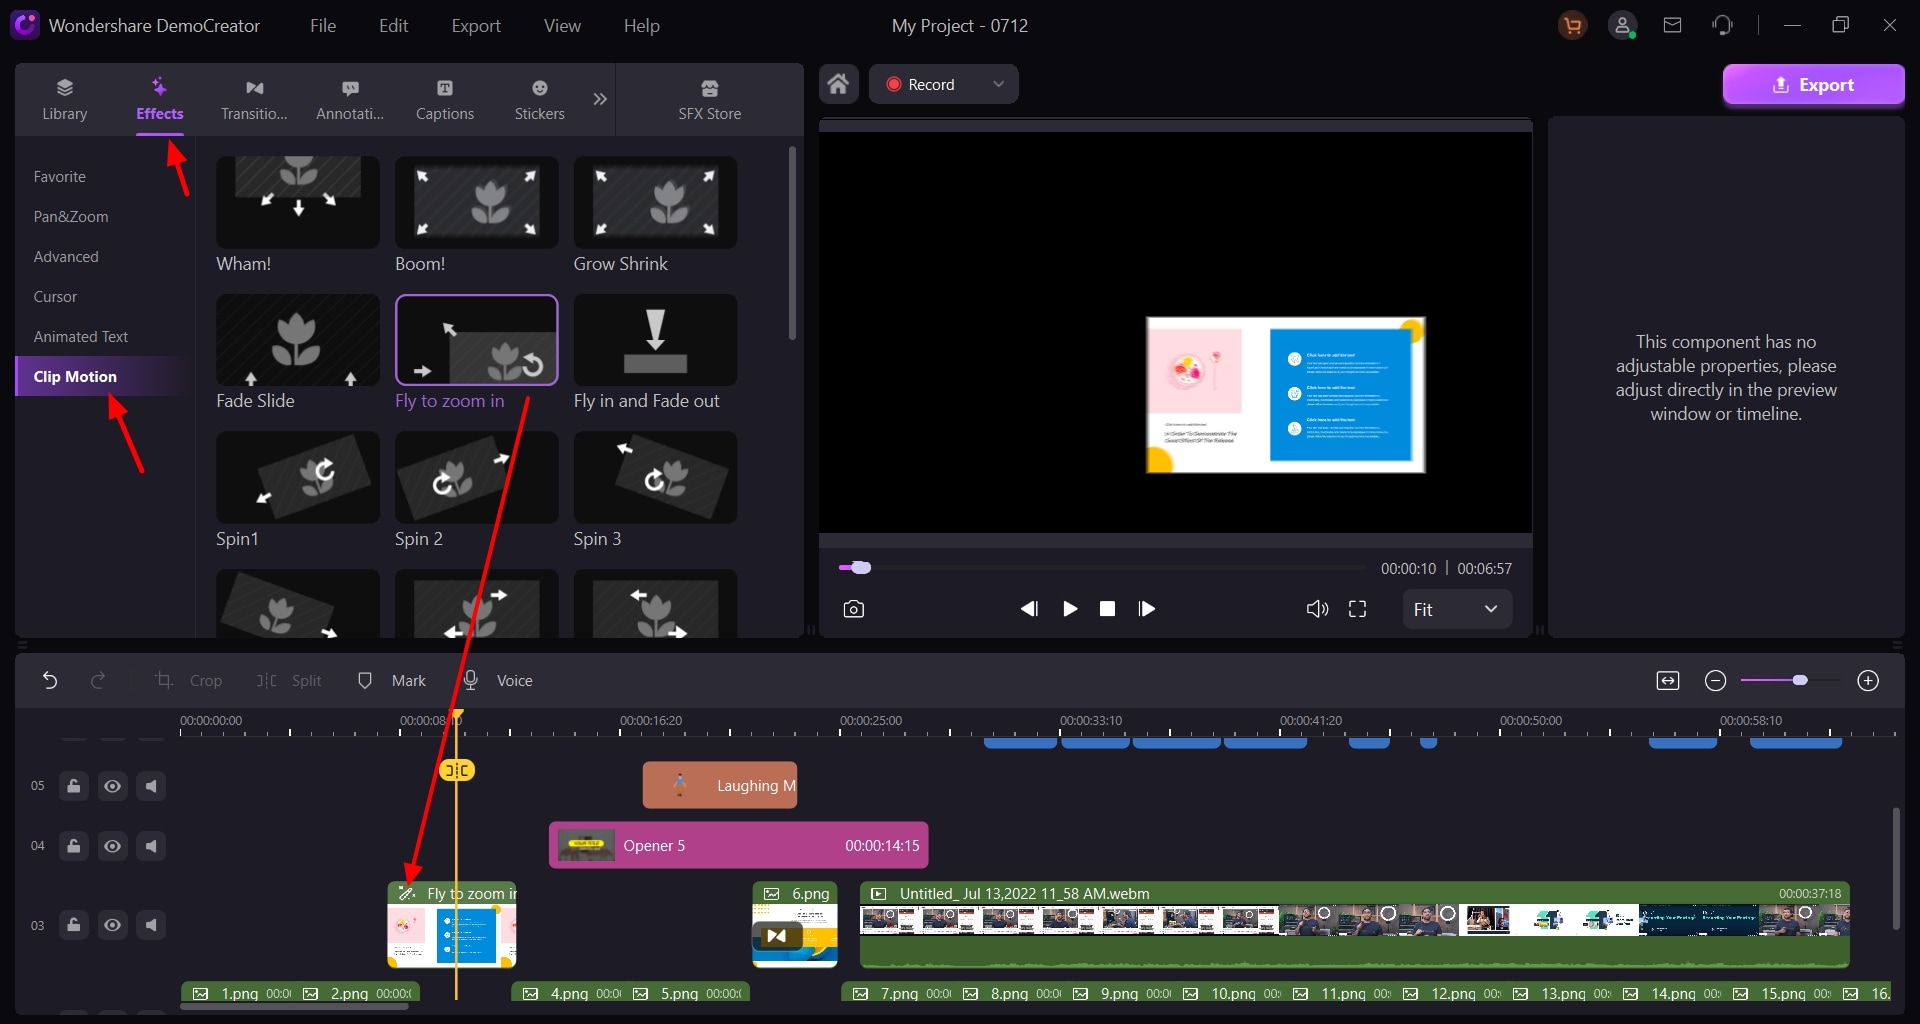Image resolution: width=1920 pixels, height=1024 pixels.
Task: Lock track 04
Action: pos(73,846)
